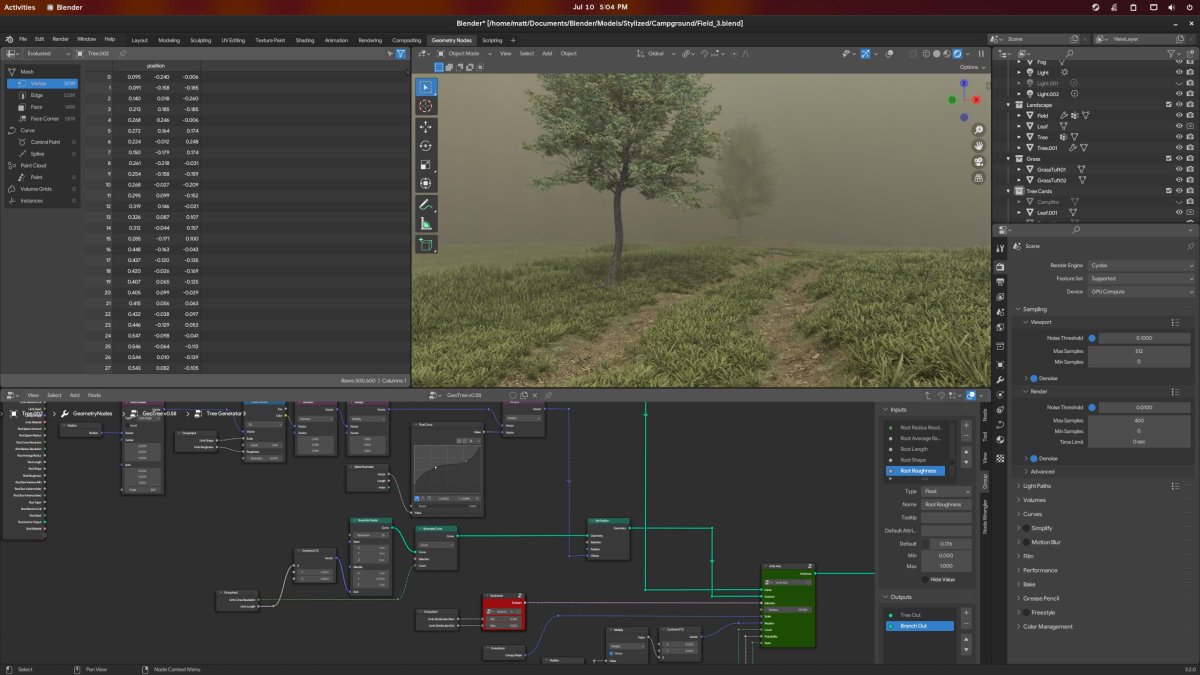Hide the Field object in viewport
The width and height of the screenshot is (1200, 675).
point(1179,115)
